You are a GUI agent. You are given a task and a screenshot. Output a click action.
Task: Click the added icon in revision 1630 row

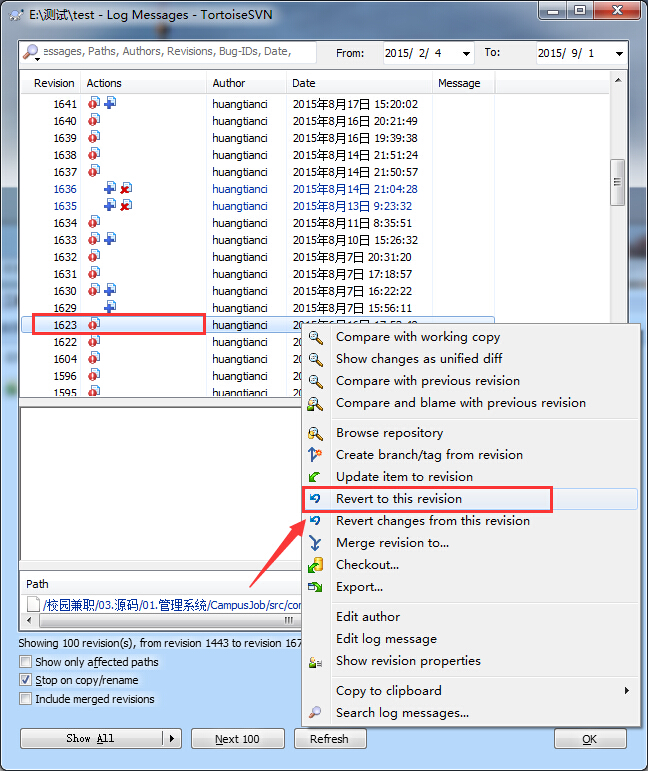(x=110, y=290)
